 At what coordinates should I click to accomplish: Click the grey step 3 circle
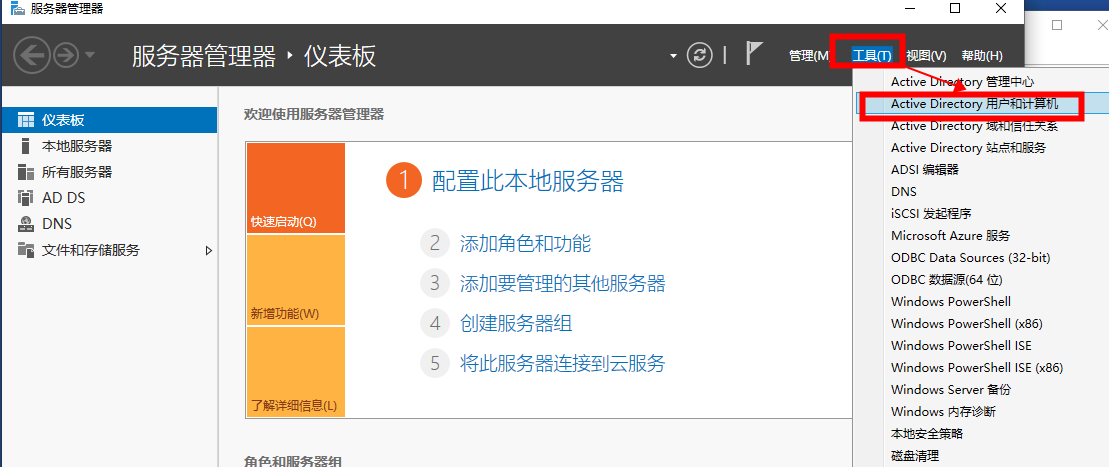(x=435, y=284)
